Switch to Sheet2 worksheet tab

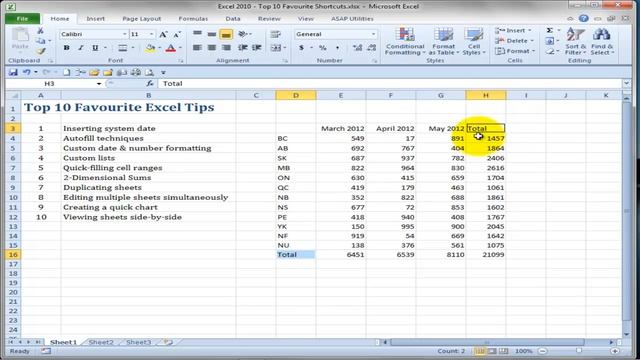pos(101,342)
